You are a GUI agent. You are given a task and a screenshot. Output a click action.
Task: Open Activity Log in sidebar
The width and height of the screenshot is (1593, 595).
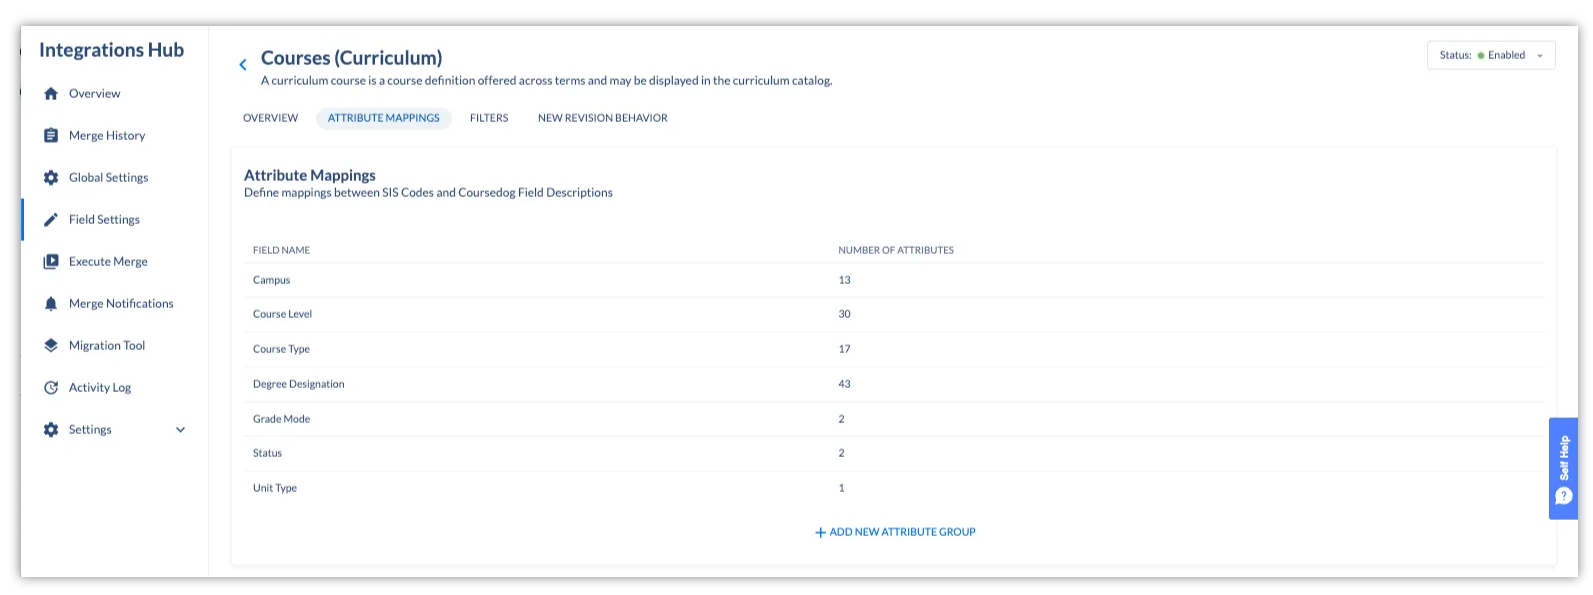point(100,388)
